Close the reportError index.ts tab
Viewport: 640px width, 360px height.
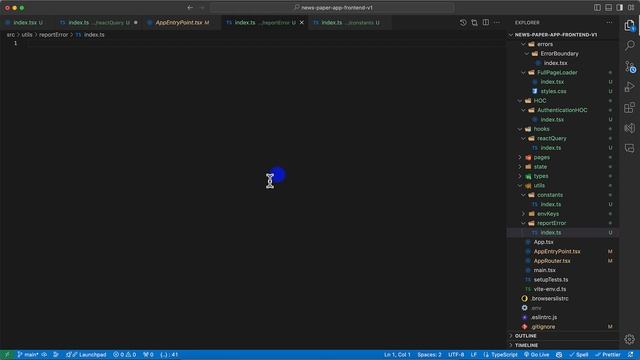pos(302,22)
